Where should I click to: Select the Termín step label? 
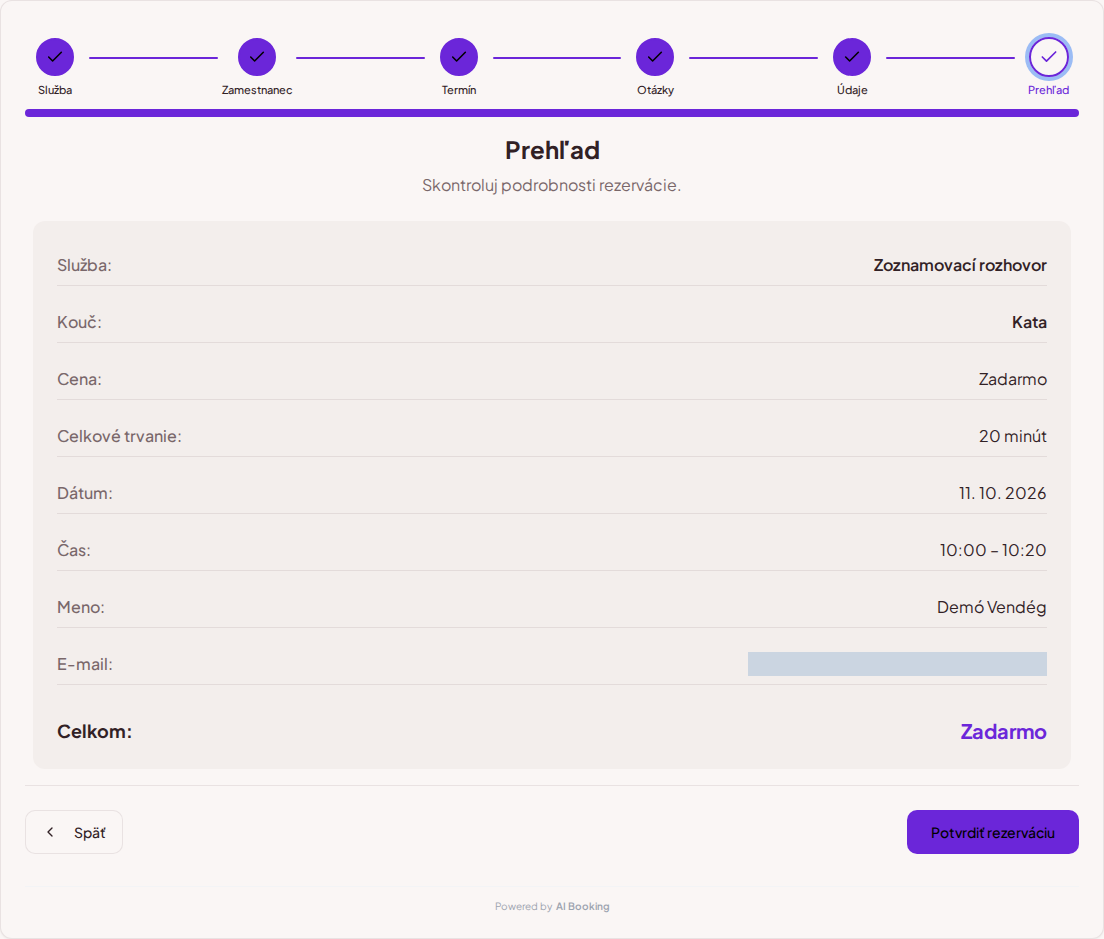click(459, 90)
